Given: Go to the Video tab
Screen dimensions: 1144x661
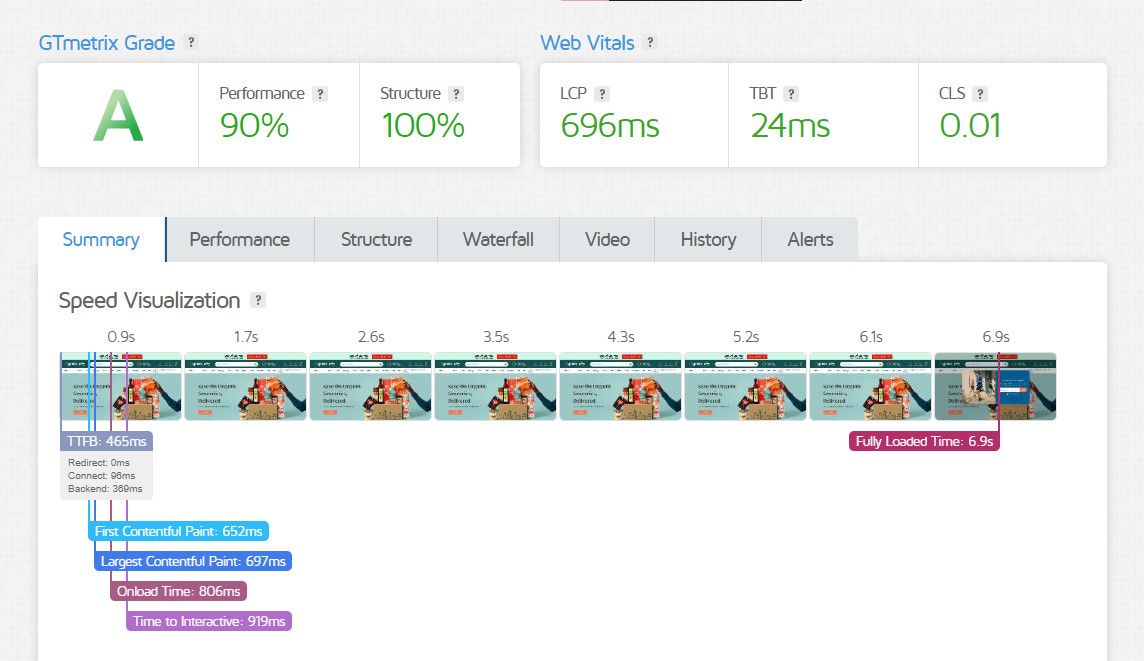Looking at the screenshot, I should (x=607, y=240).
